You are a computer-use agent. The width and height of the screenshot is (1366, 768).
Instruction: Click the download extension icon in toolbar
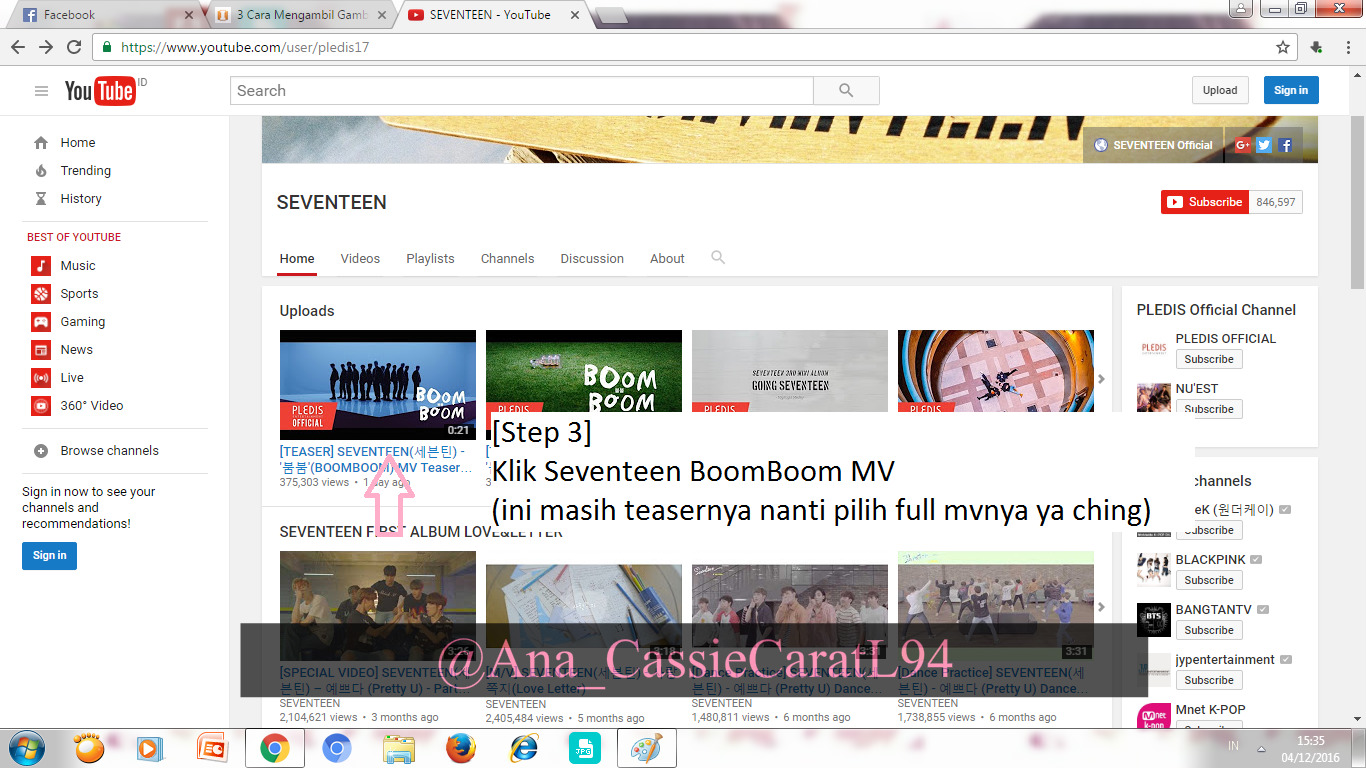tap(1317, 47)
